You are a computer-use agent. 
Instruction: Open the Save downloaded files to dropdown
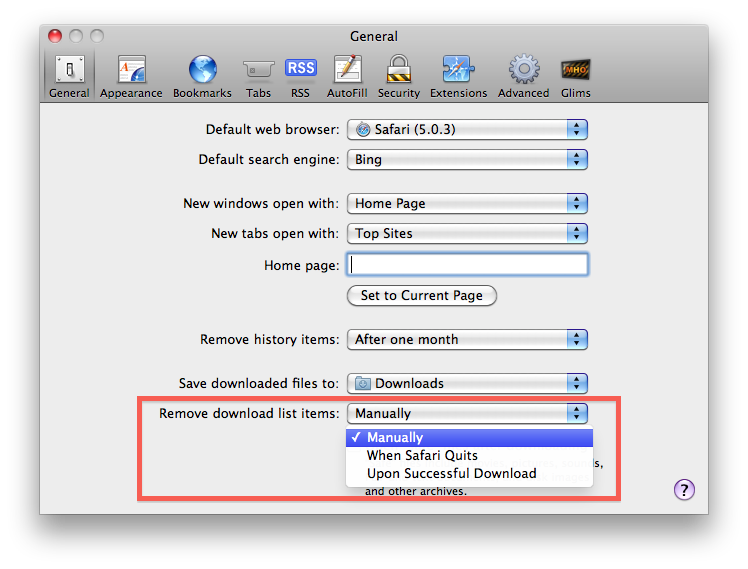[467, 383]
